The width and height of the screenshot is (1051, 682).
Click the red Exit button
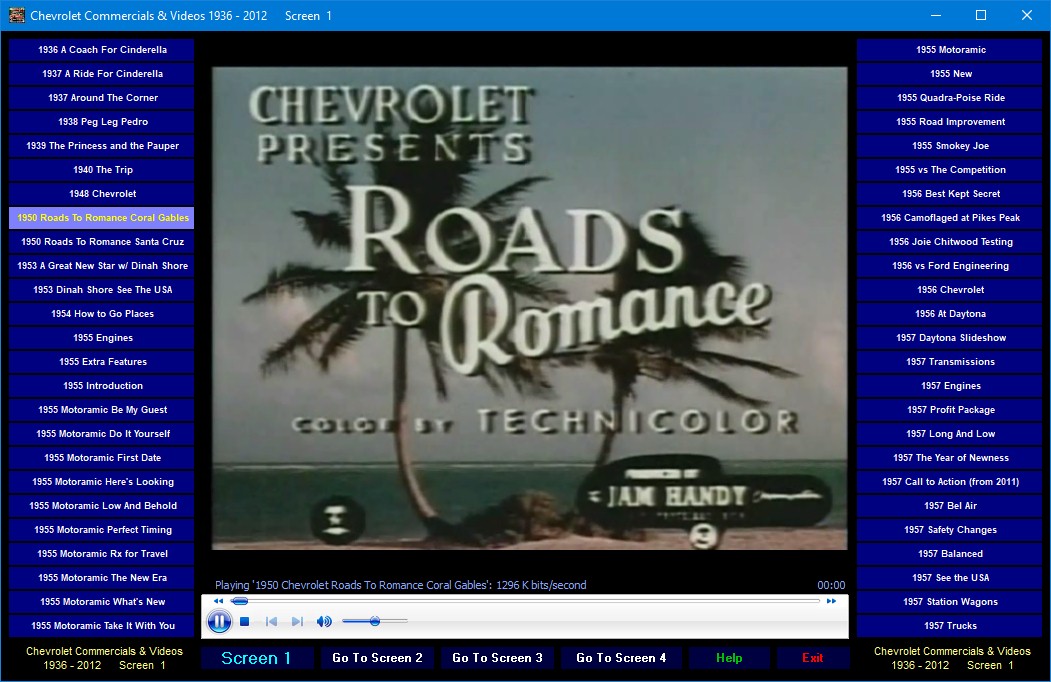[x=812, y=658]
